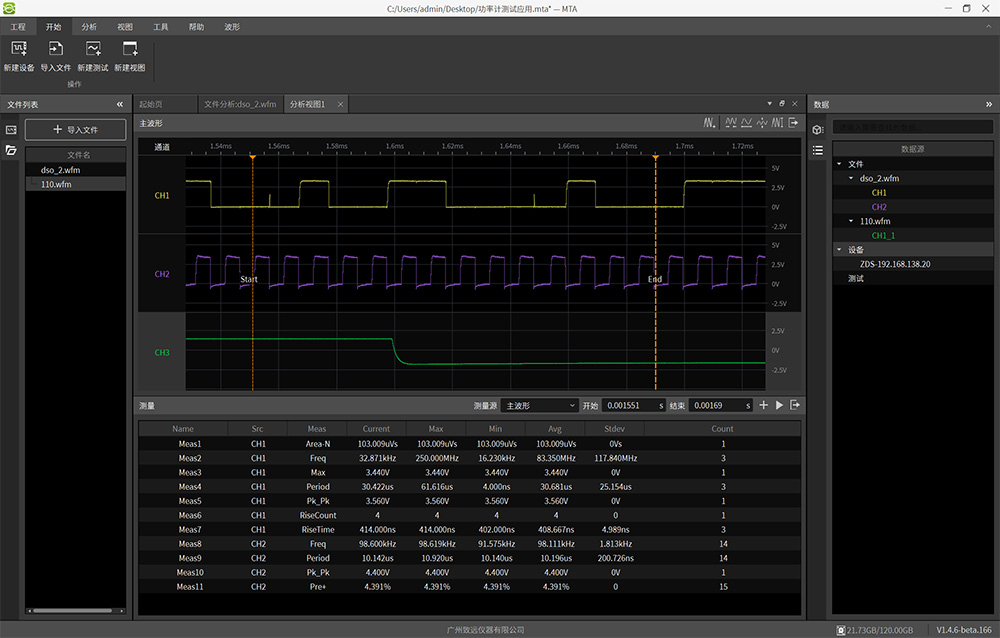Click the 开始 time input field

631,405
